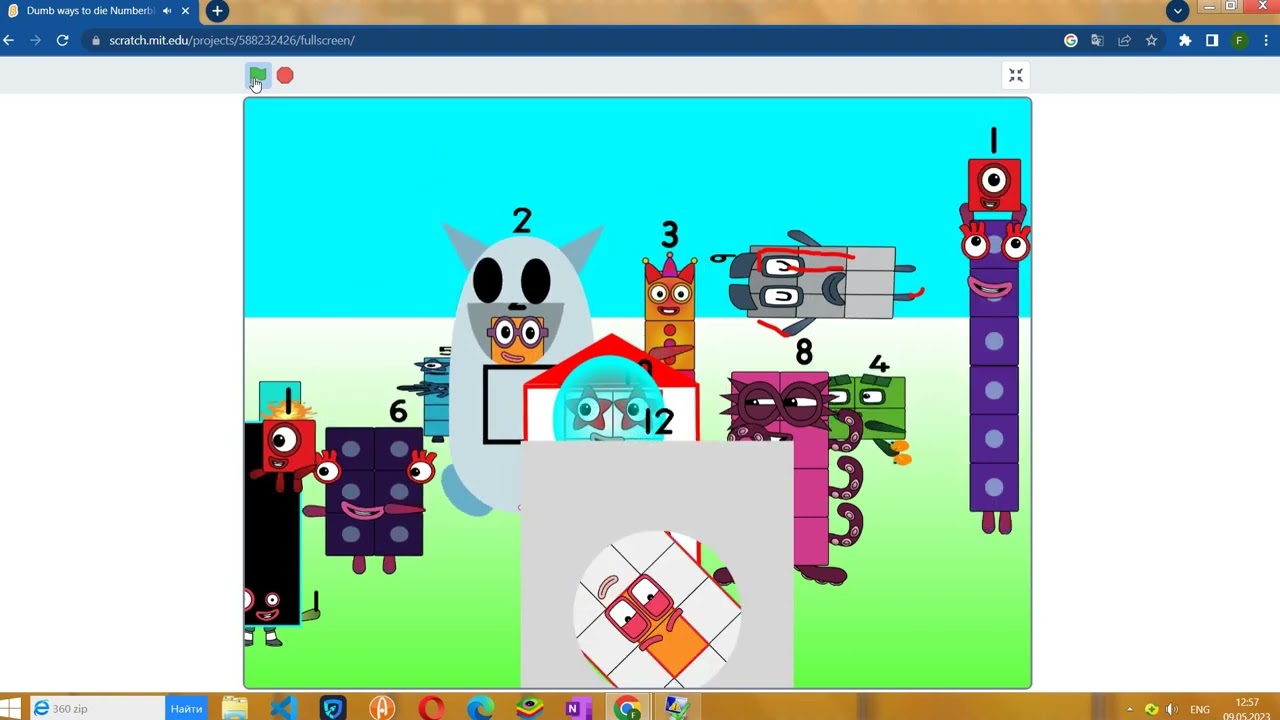Launch Visual Studio Code from the taskbar
Image resolution: width=1280 pixels, height=720 pixels.
[283, 708]
